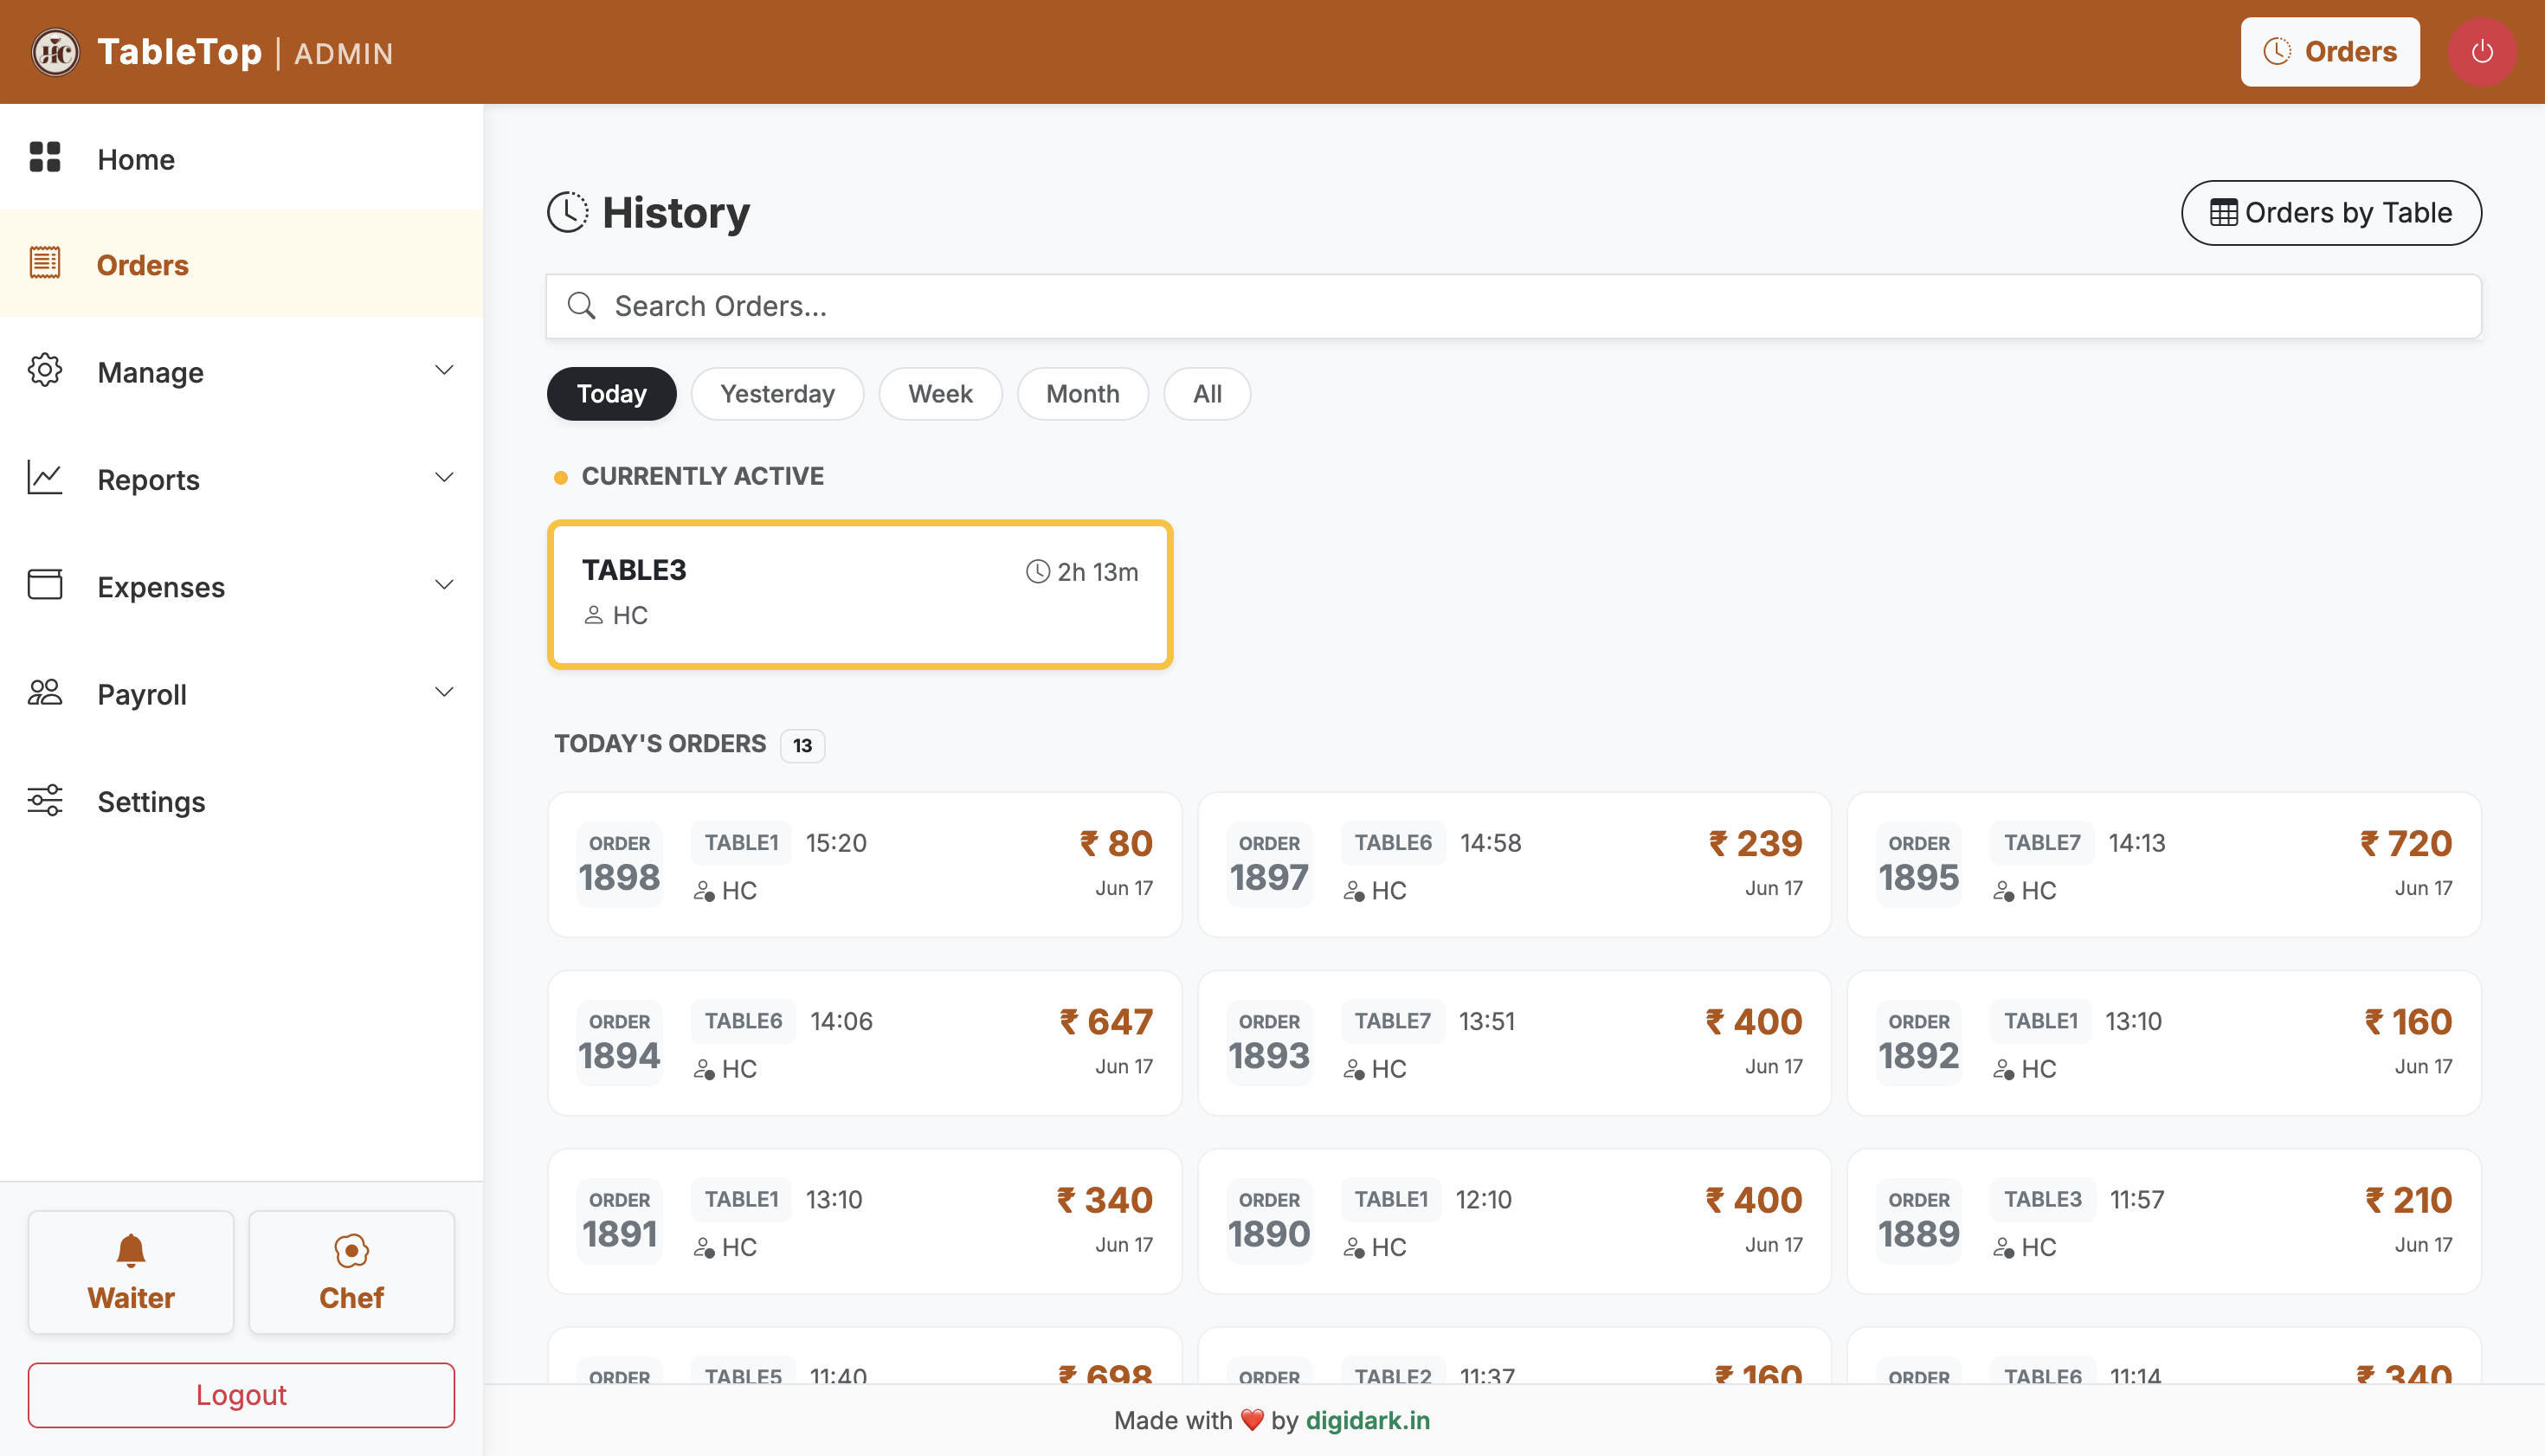Open order 1894 card
This screenshot has height=1456, width=2545.
pos(864,1043)
